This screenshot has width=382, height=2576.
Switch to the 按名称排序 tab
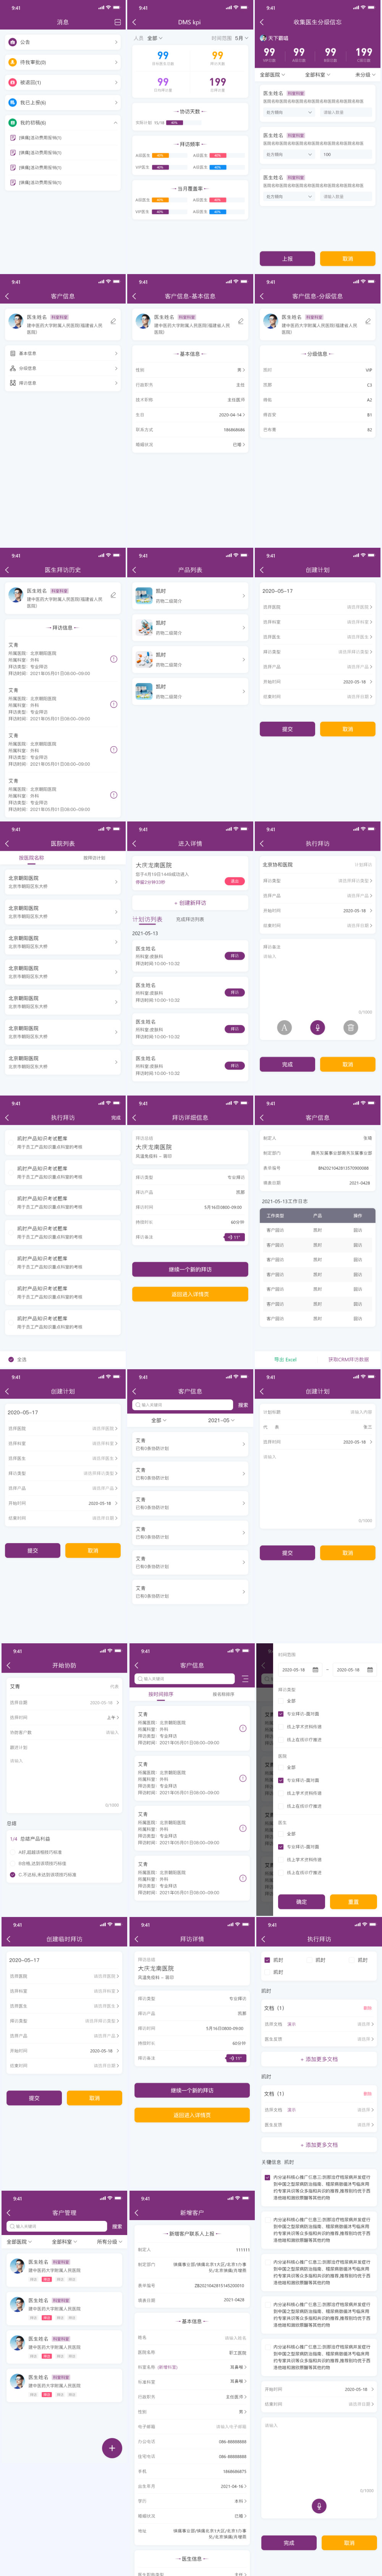pyautogui.click(x=223, y=1694)
